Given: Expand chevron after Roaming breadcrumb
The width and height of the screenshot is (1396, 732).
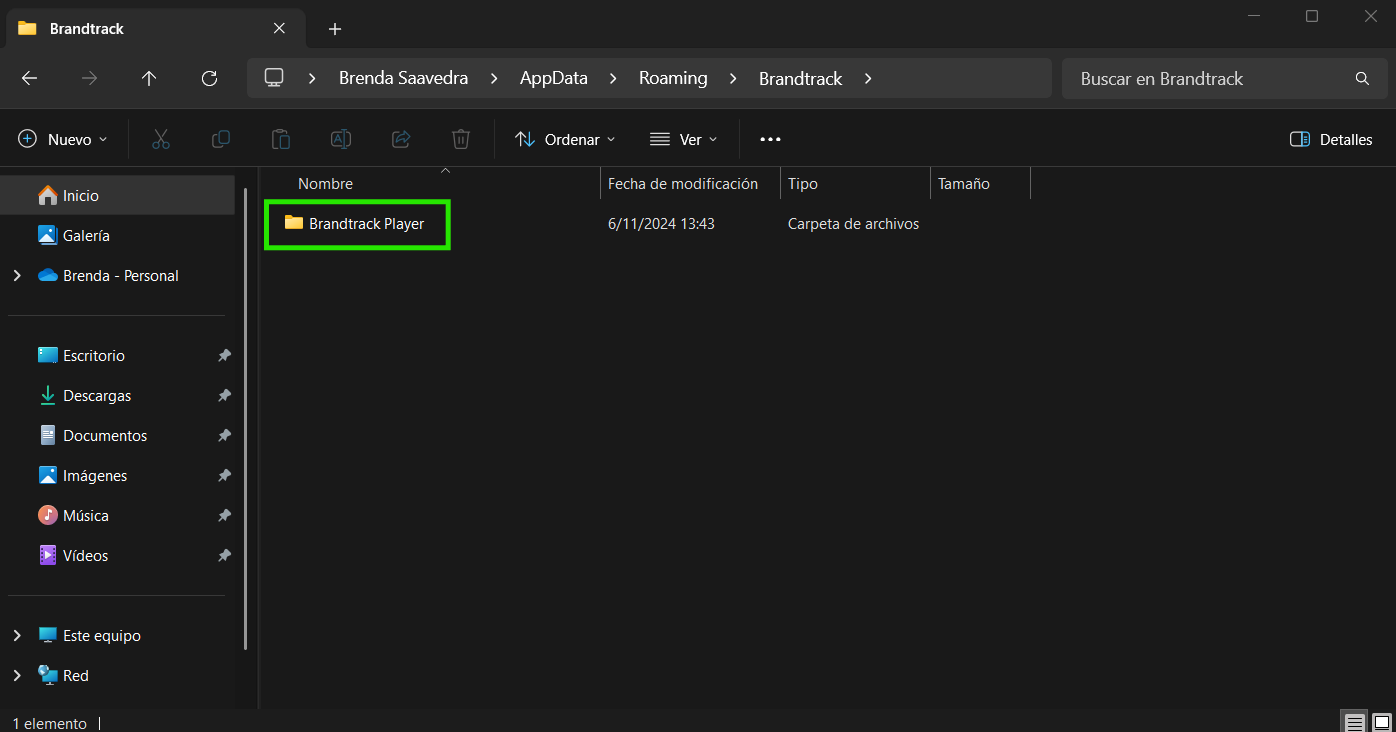Looking at the screenshot, I should click(x=733, y=78).
